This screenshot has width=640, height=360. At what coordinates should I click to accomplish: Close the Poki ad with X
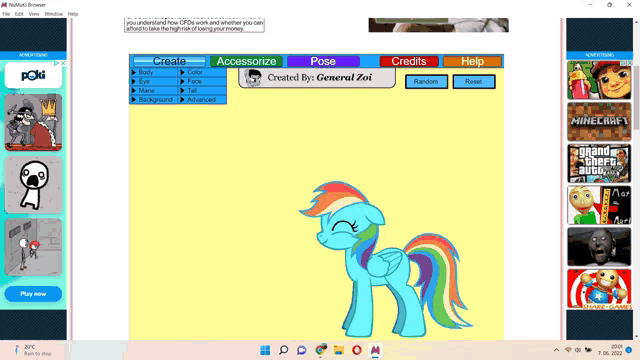[x=63, y=63]
